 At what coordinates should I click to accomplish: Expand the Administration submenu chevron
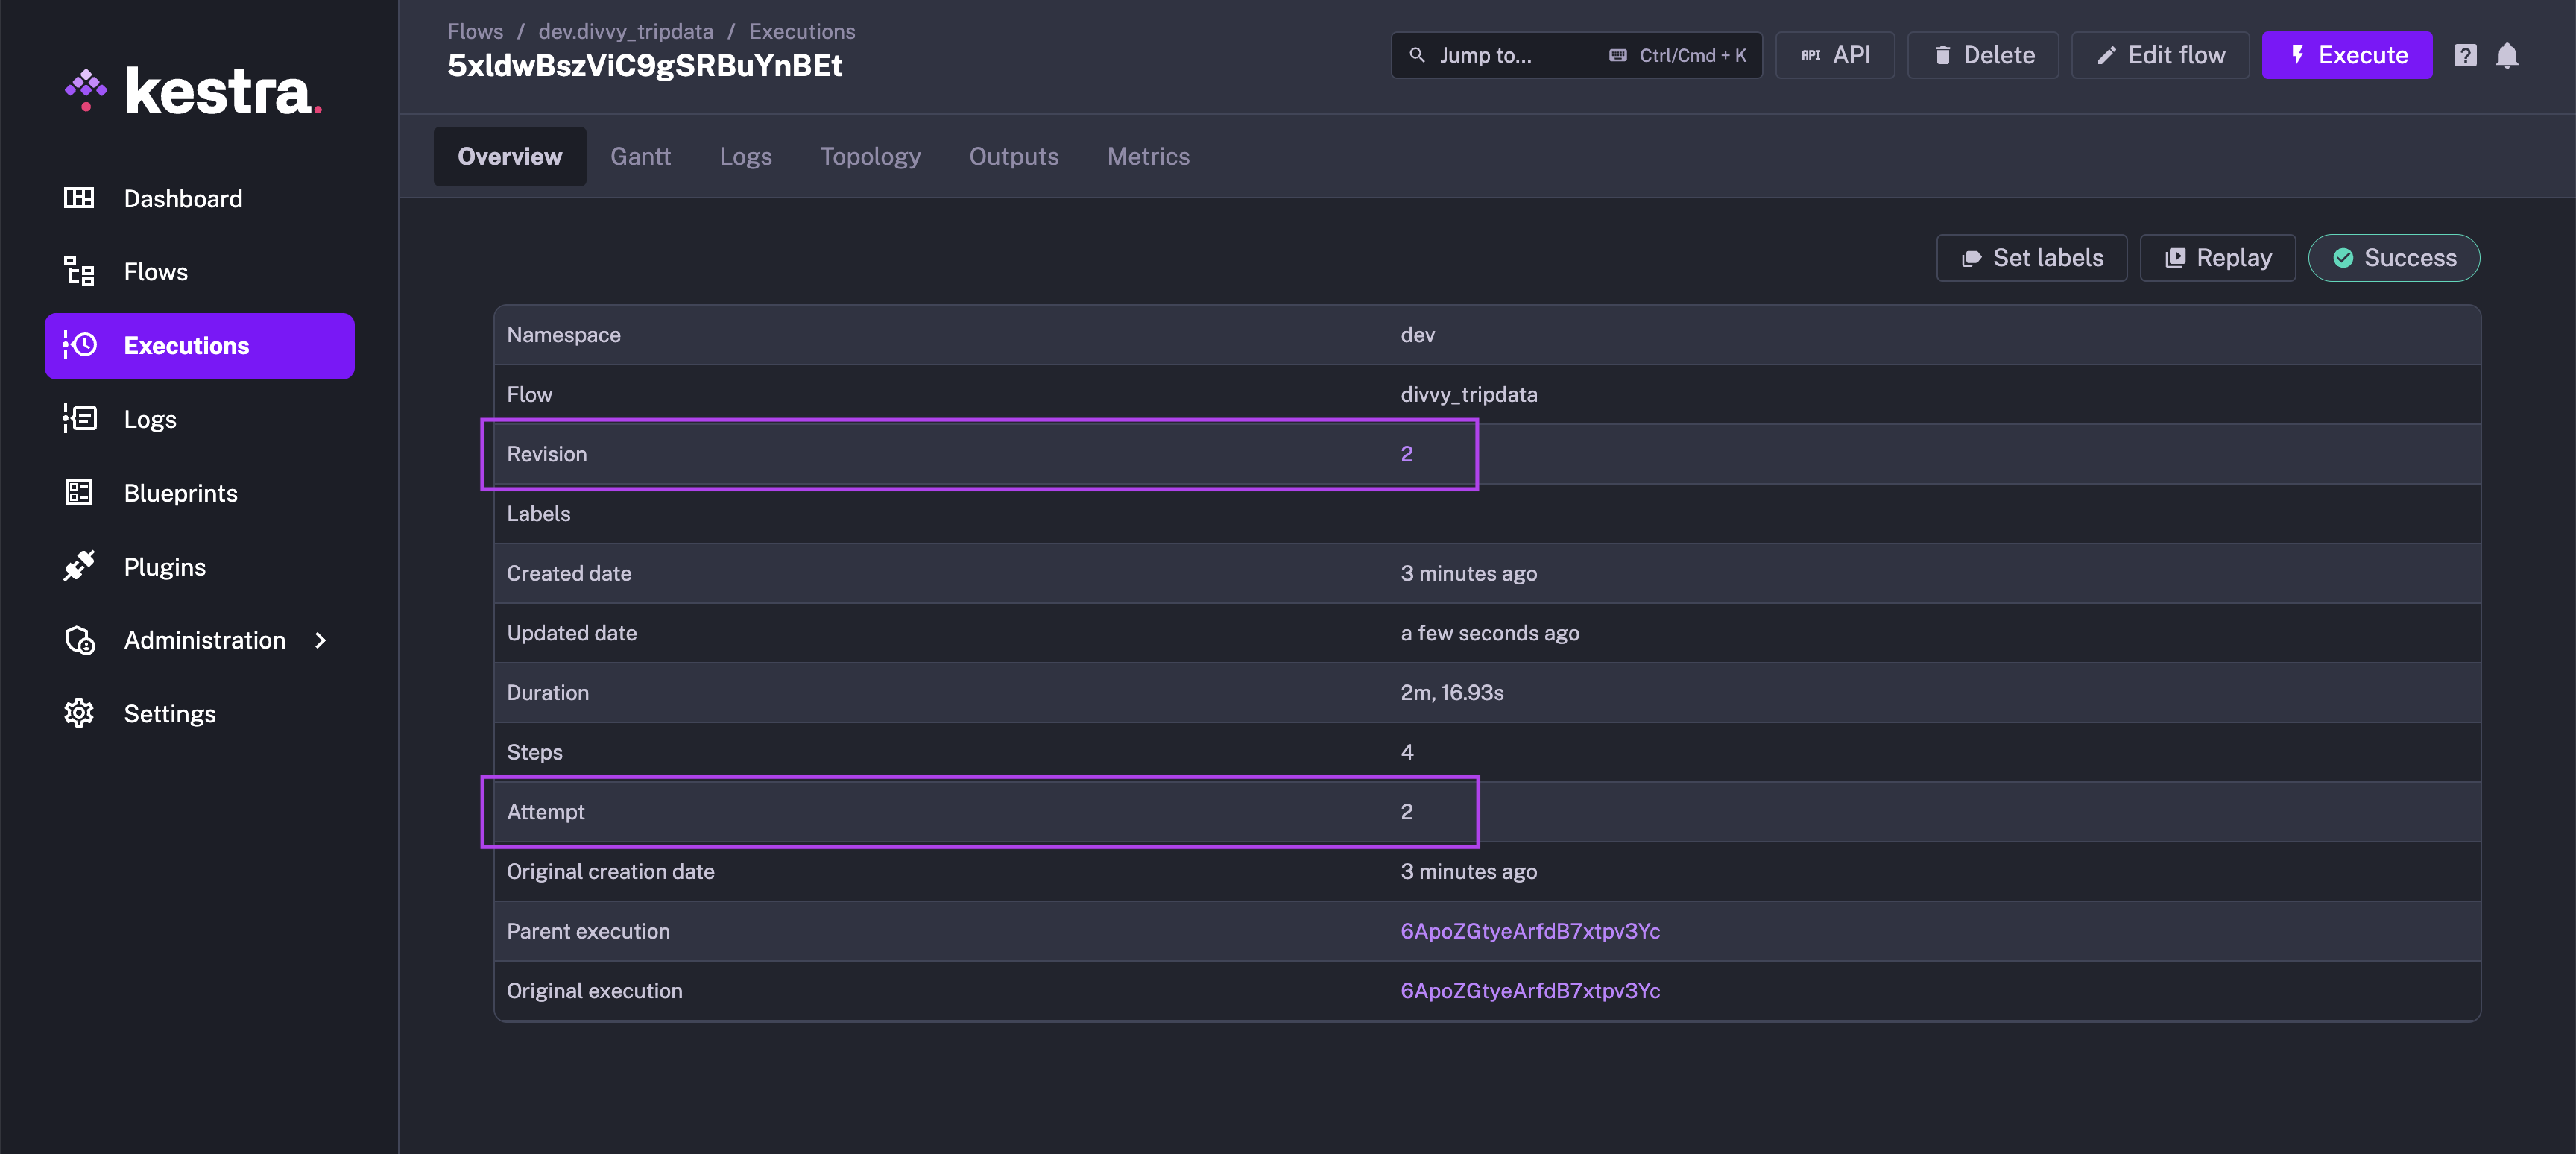tap(320, 640)
